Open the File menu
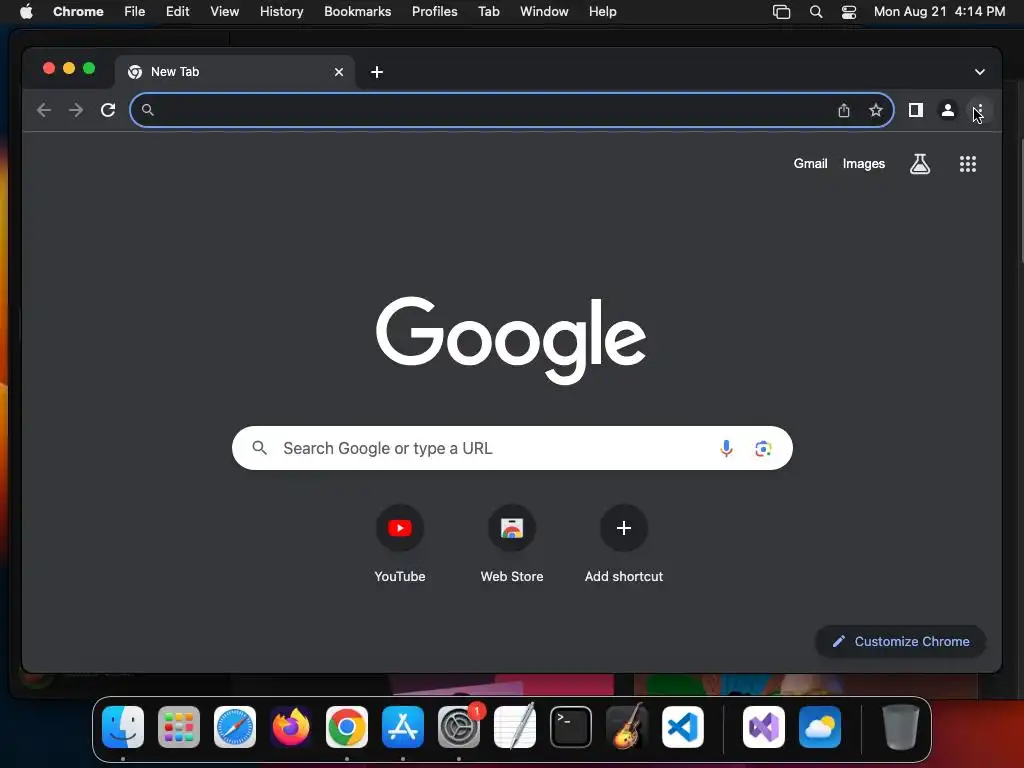The width and height of the screenshot is (1024, 768). (135, 12)
